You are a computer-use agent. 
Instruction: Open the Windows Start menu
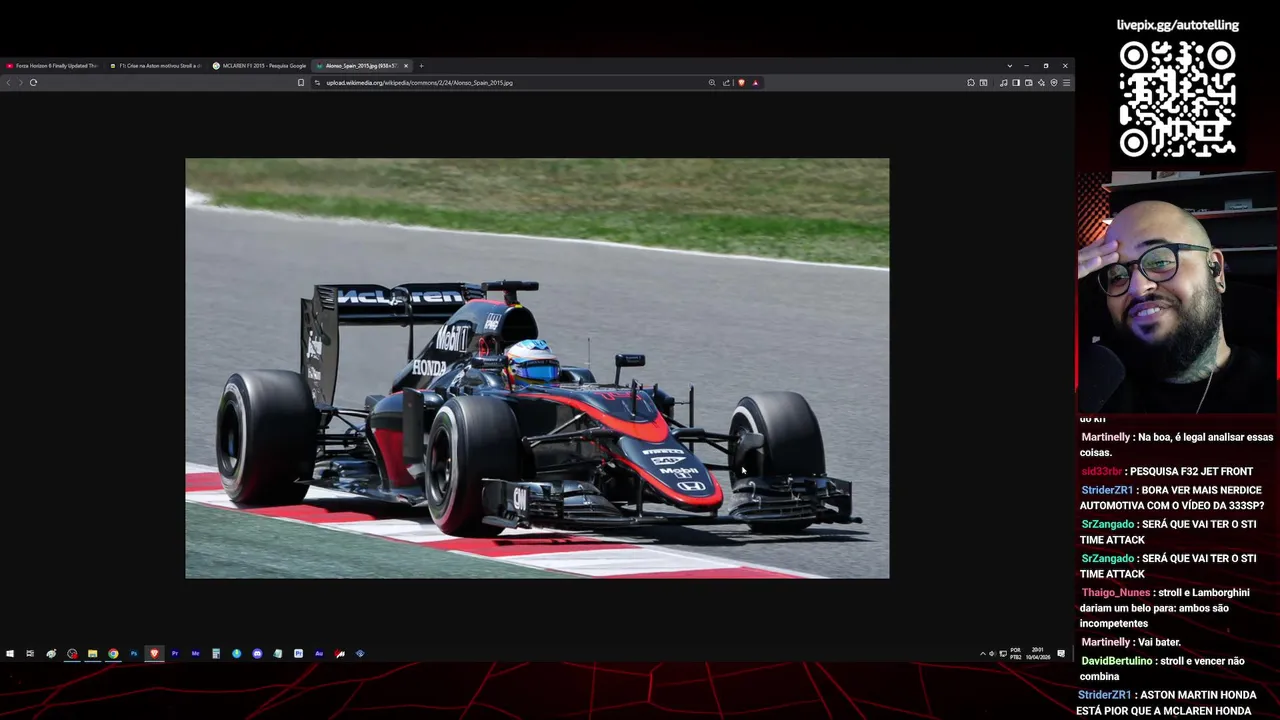(x=10, y=653)
